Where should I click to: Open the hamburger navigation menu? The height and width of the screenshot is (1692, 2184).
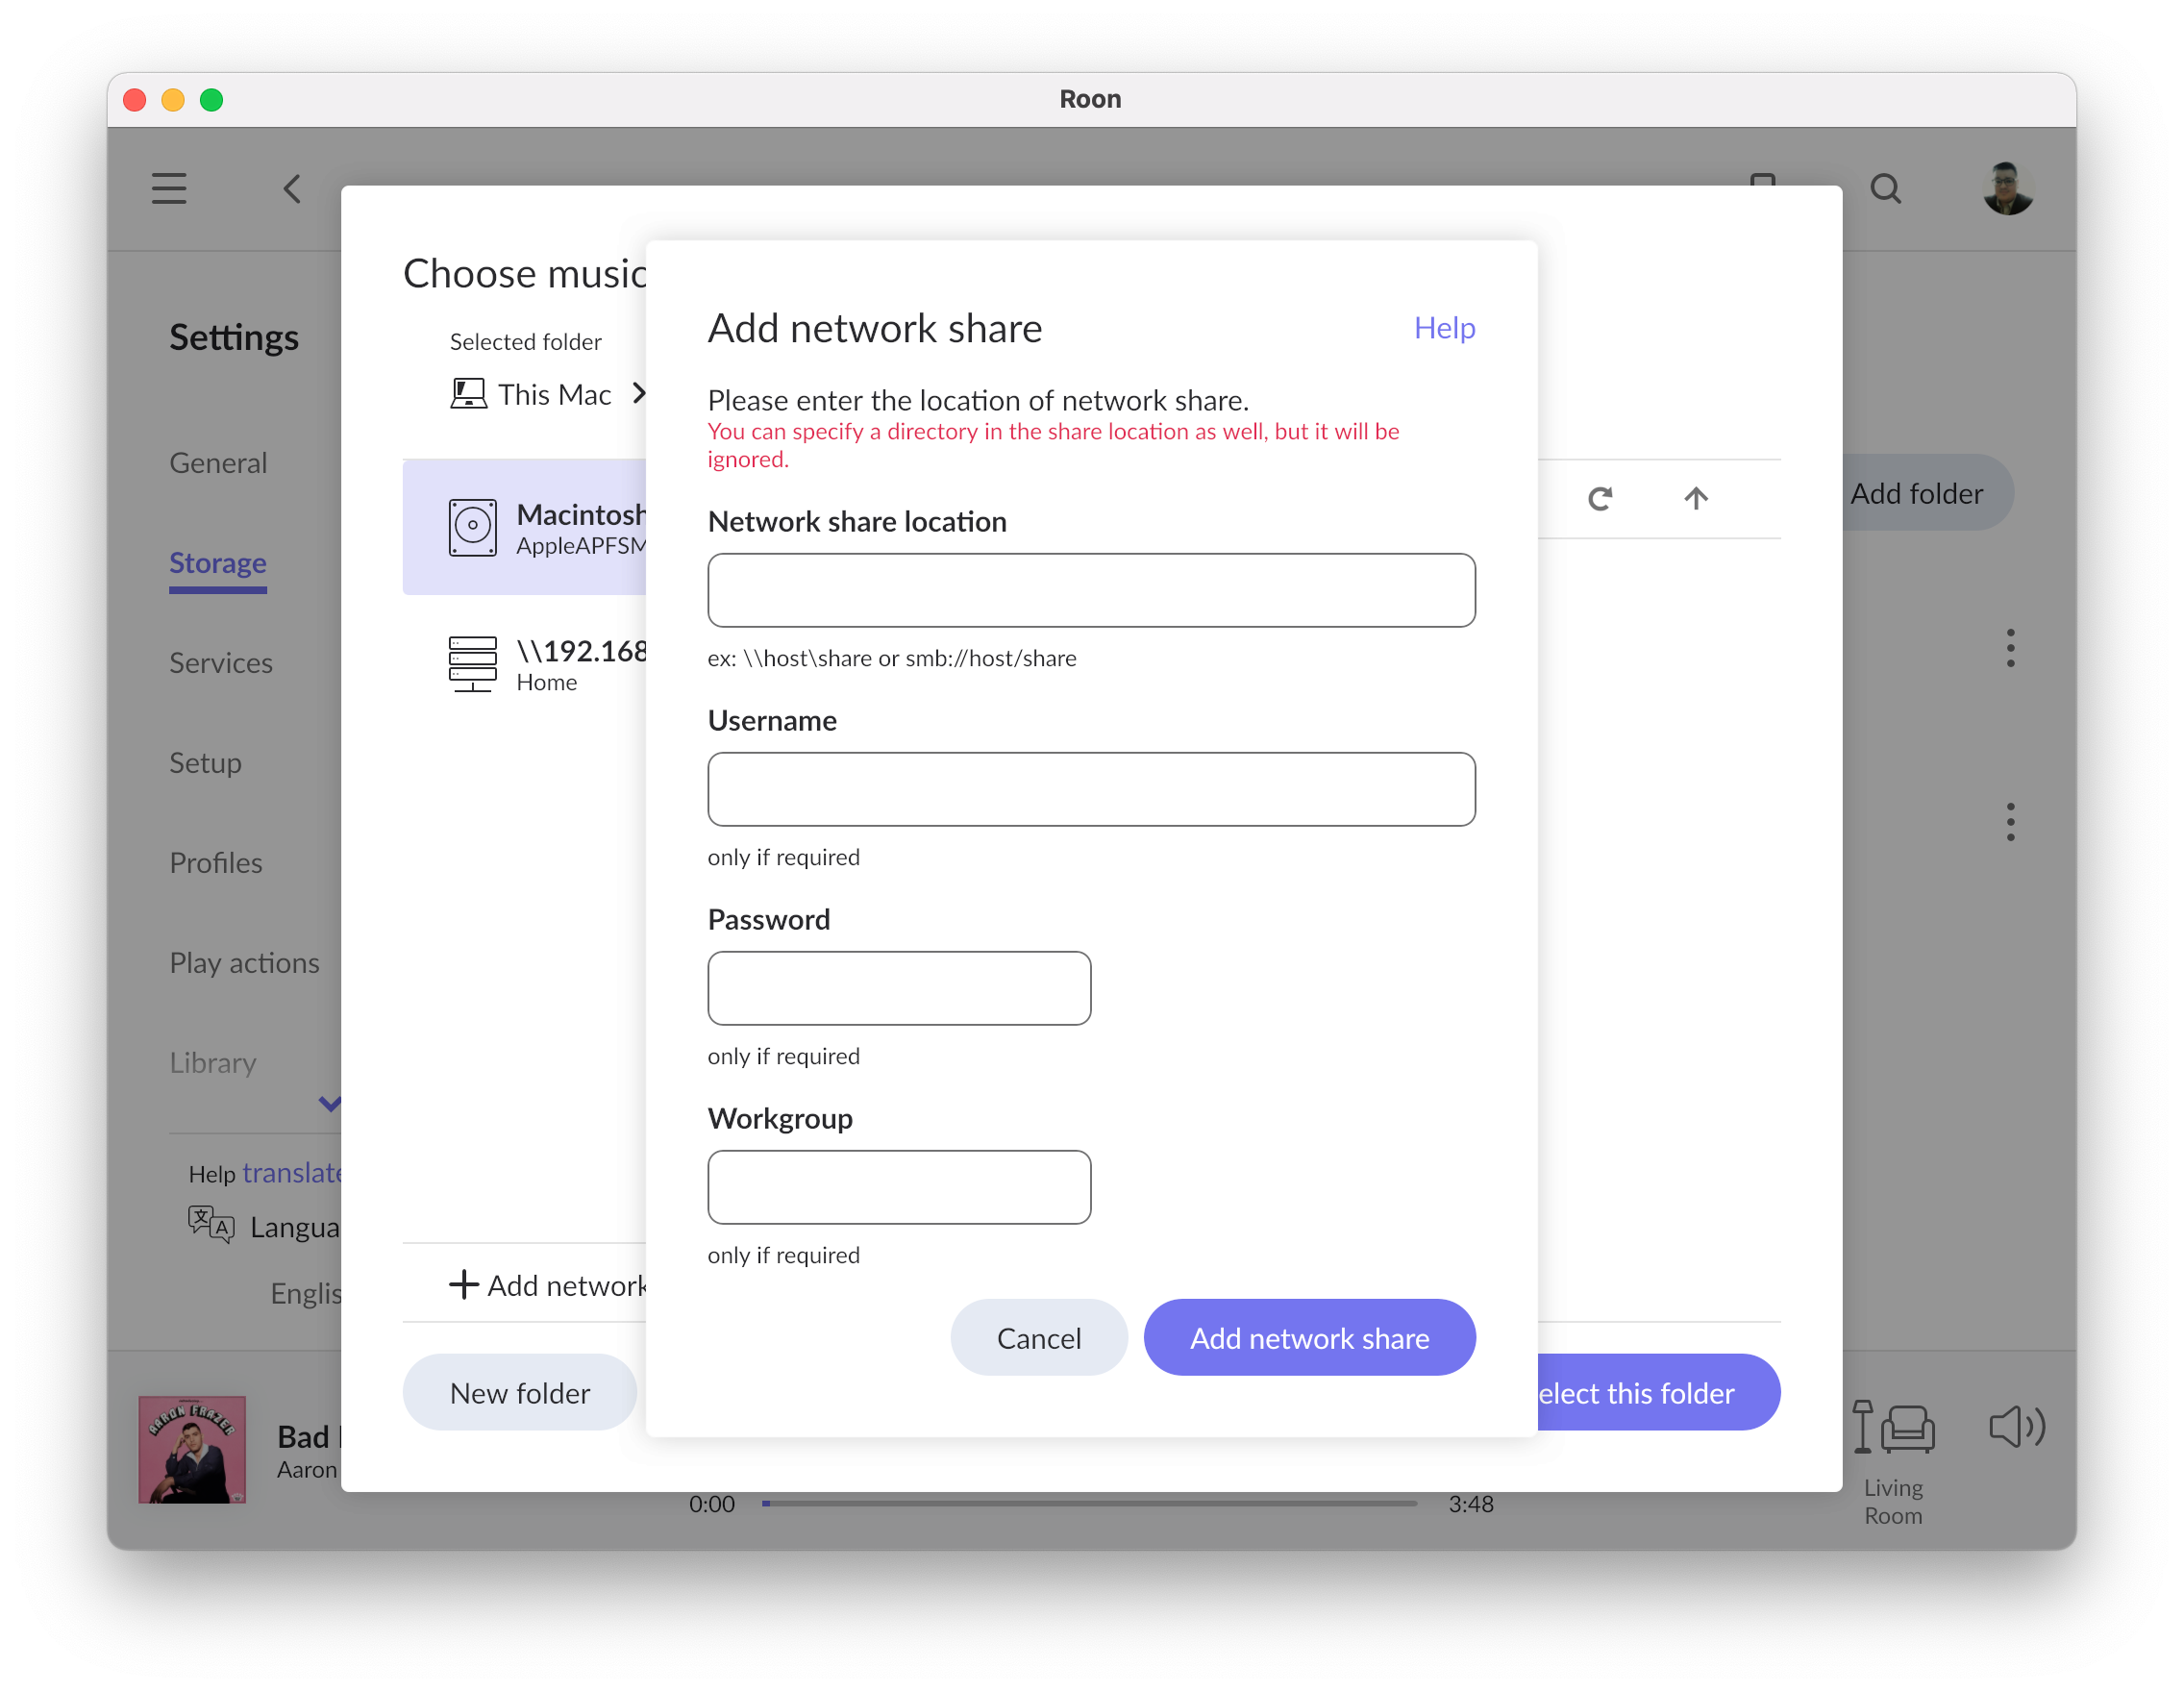[x=169, y=188]
